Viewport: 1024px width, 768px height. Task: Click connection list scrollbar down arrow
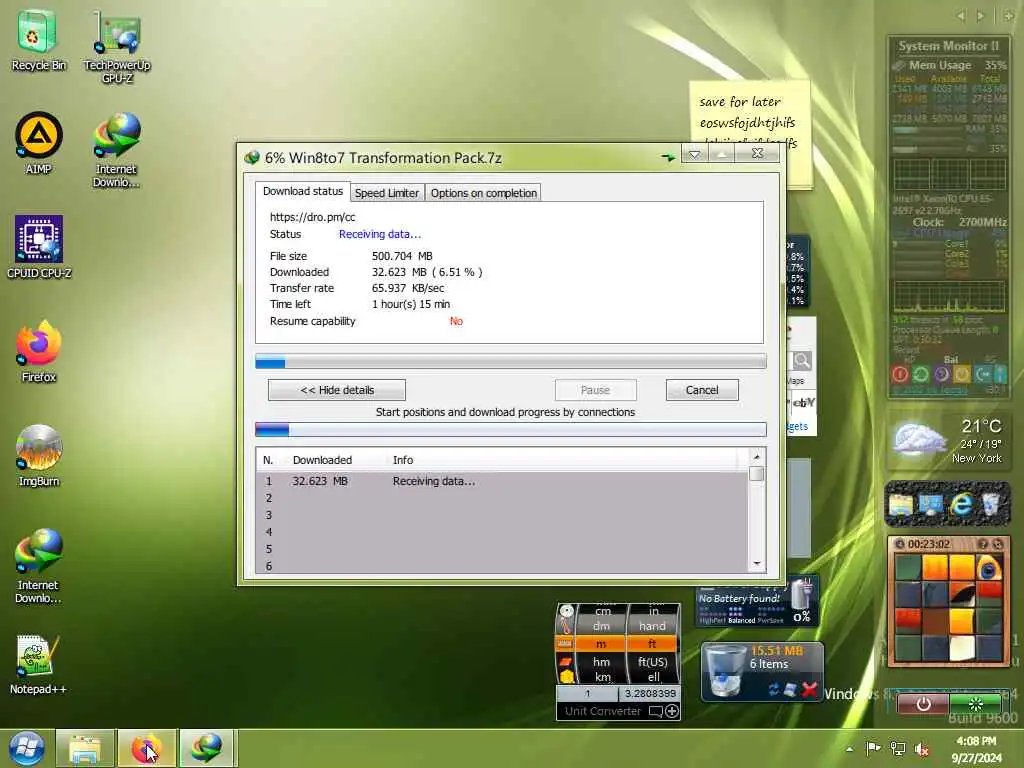click(756, 563)
